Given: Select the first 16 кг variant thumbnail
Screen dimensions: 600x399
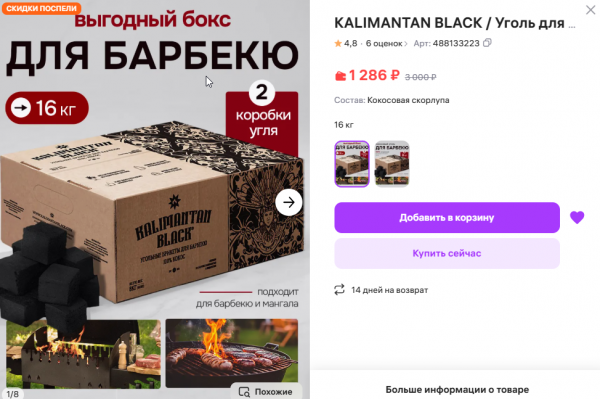Looking at the screenshot, I should click(352, 164).
